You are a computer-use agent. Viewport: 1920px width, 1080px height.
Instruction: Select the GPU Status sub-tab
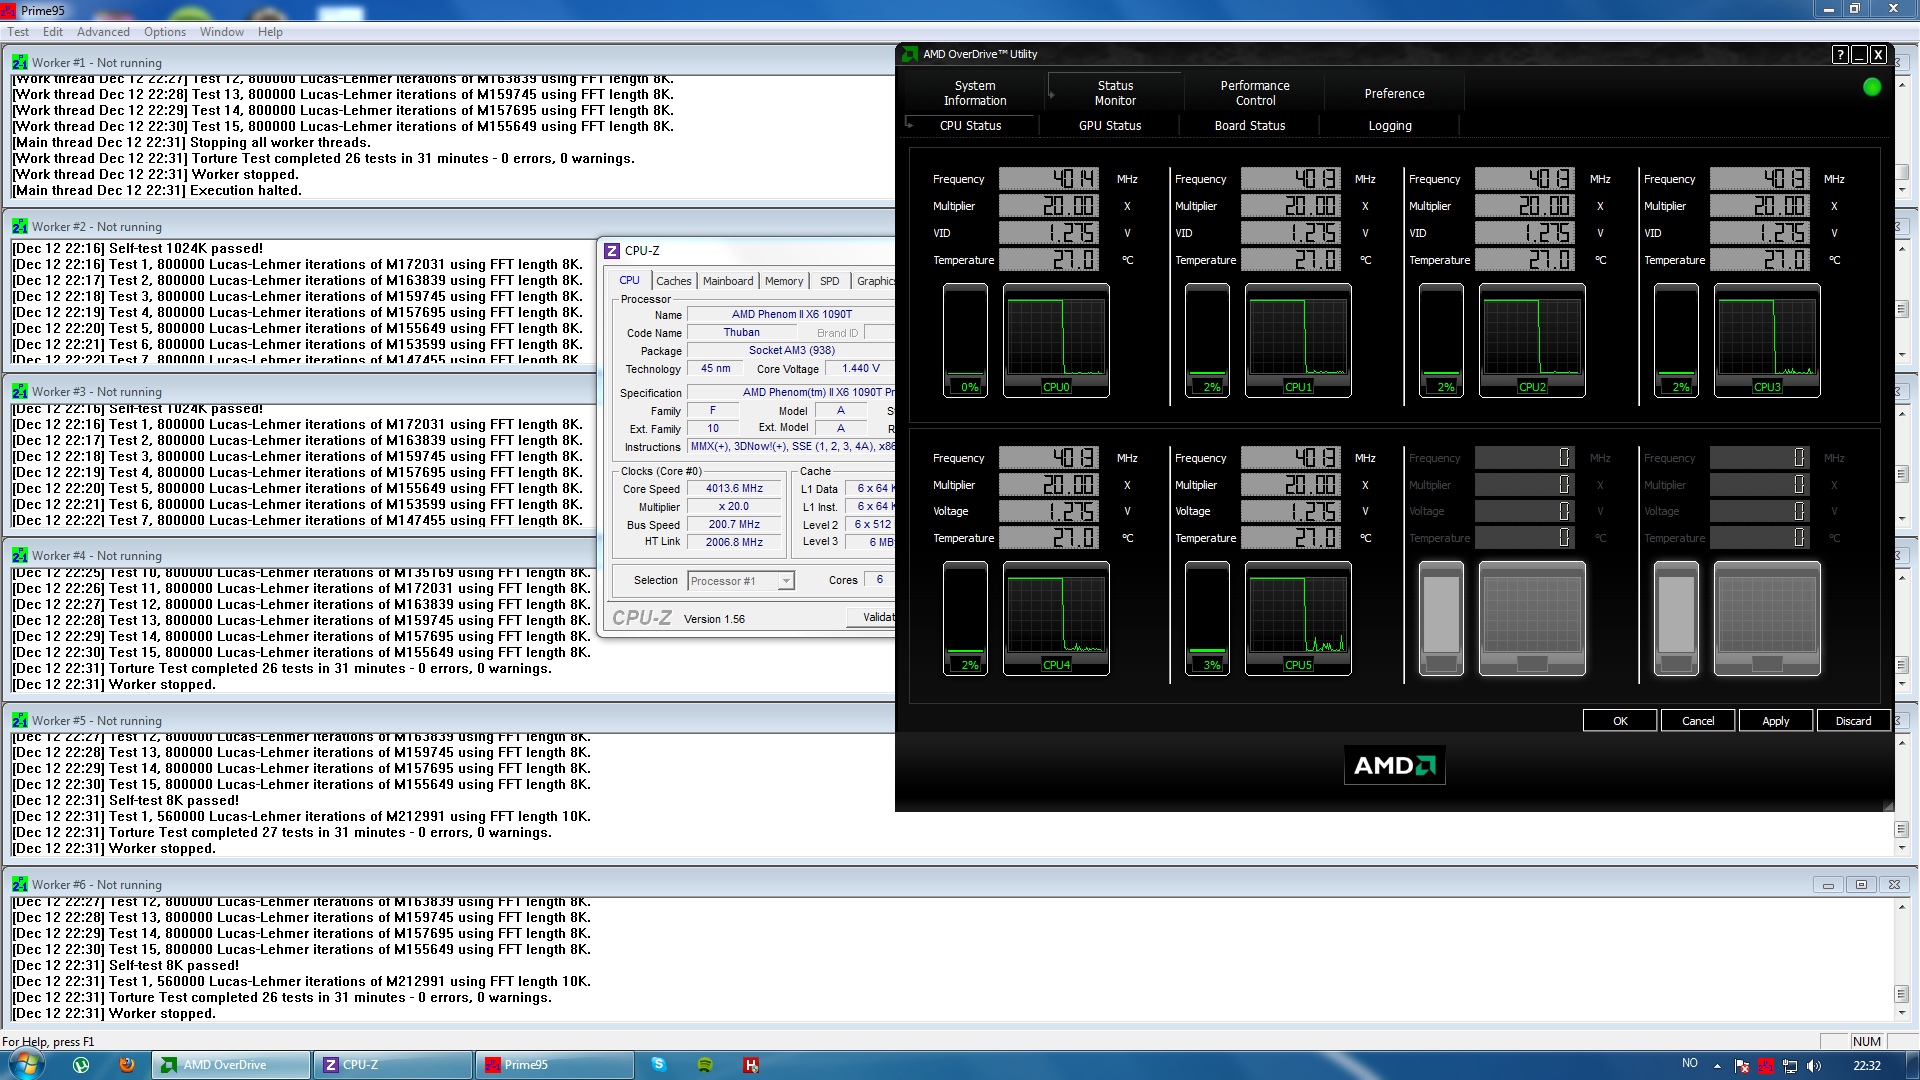click(x=1110, y=126)
